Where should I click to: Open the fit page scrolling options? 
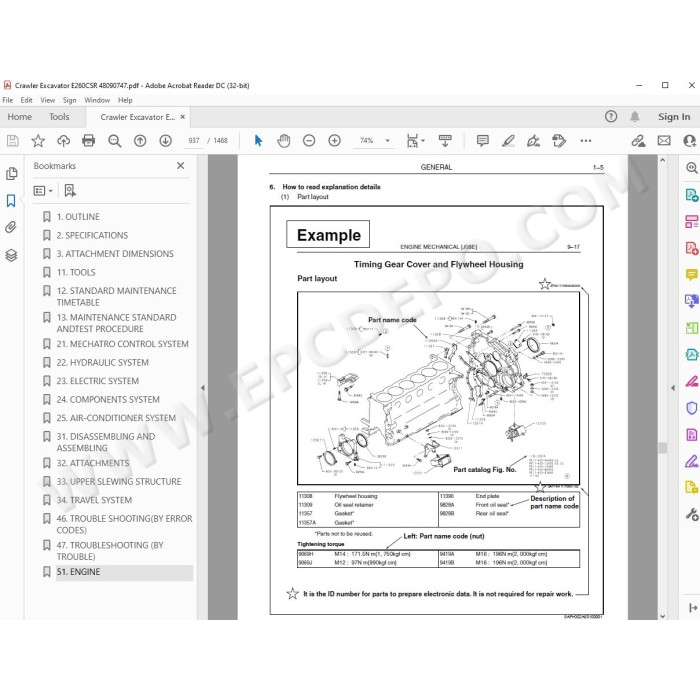pyautogui.click(x=415, y=141)
